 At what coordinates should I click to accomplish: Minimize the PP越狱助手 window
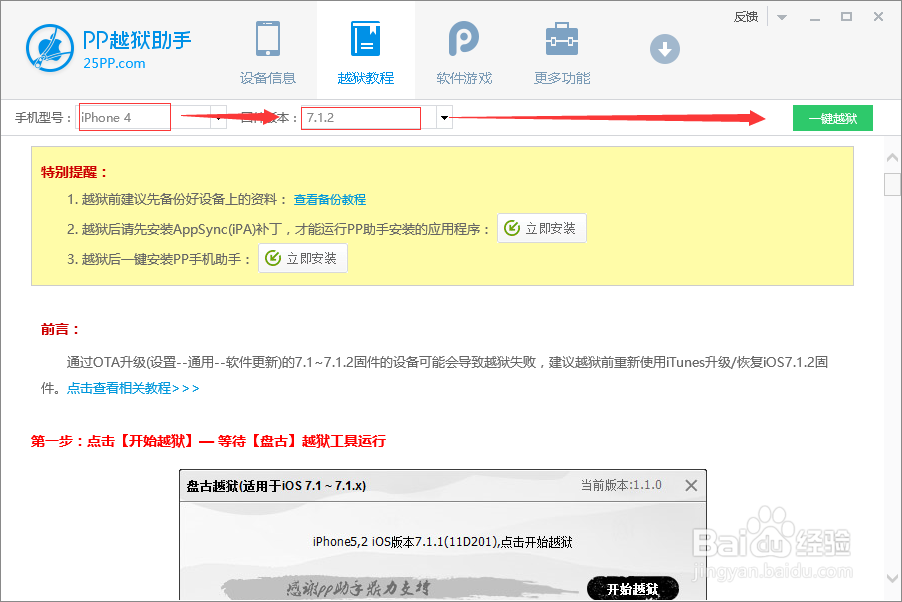[x=815, y=18]
